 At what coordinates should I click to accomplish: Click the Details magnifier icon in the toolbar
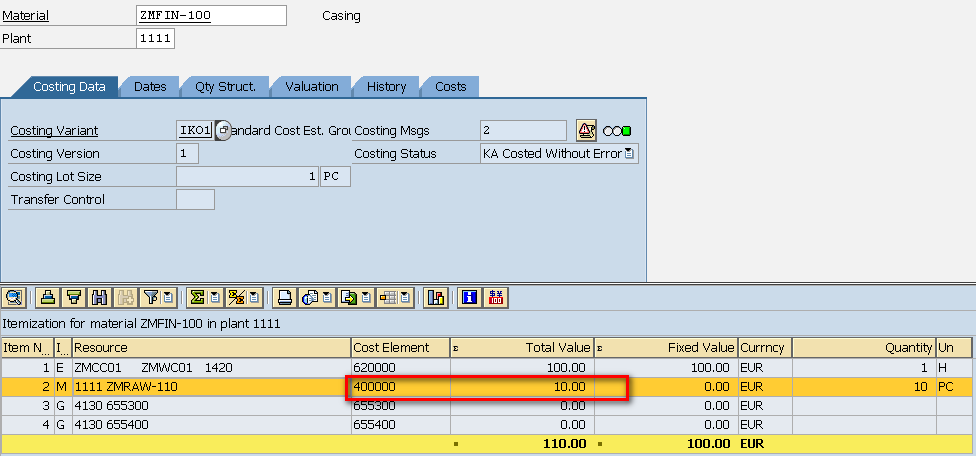click(14, 297)
